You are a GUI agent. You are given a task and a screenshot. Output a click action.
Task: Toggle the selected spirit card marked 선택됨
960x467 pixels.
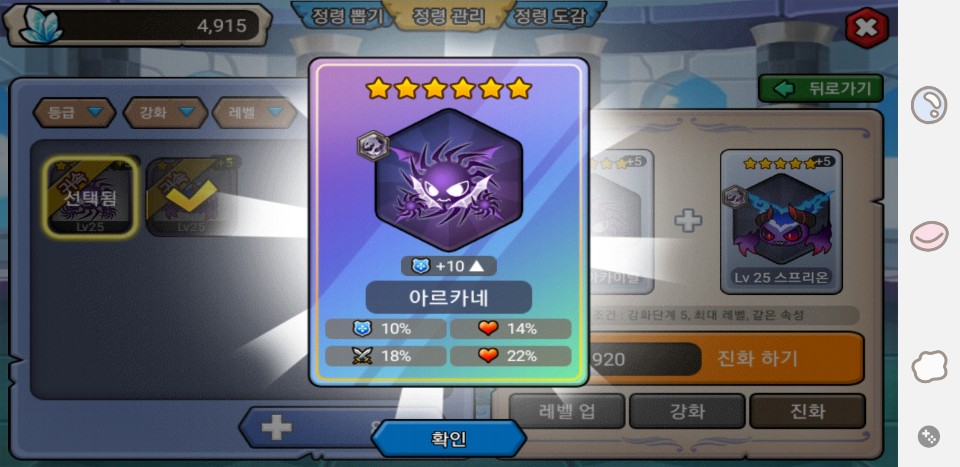[91, 197]
